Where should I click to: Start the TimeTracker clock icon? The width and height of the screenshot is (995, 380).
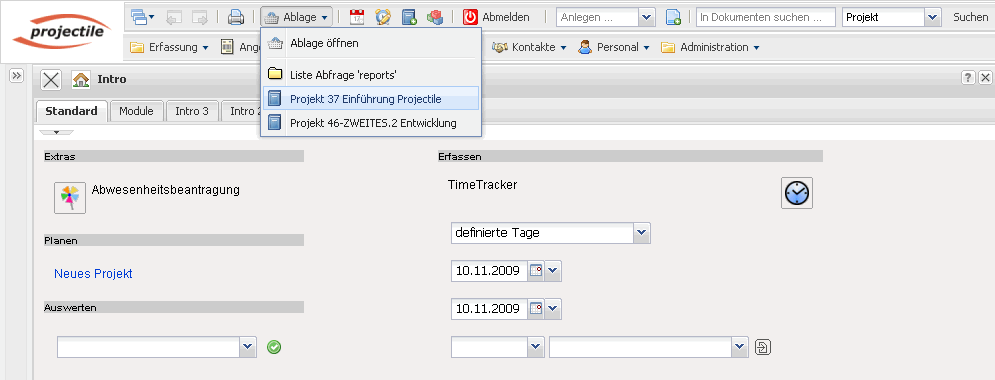796,193
